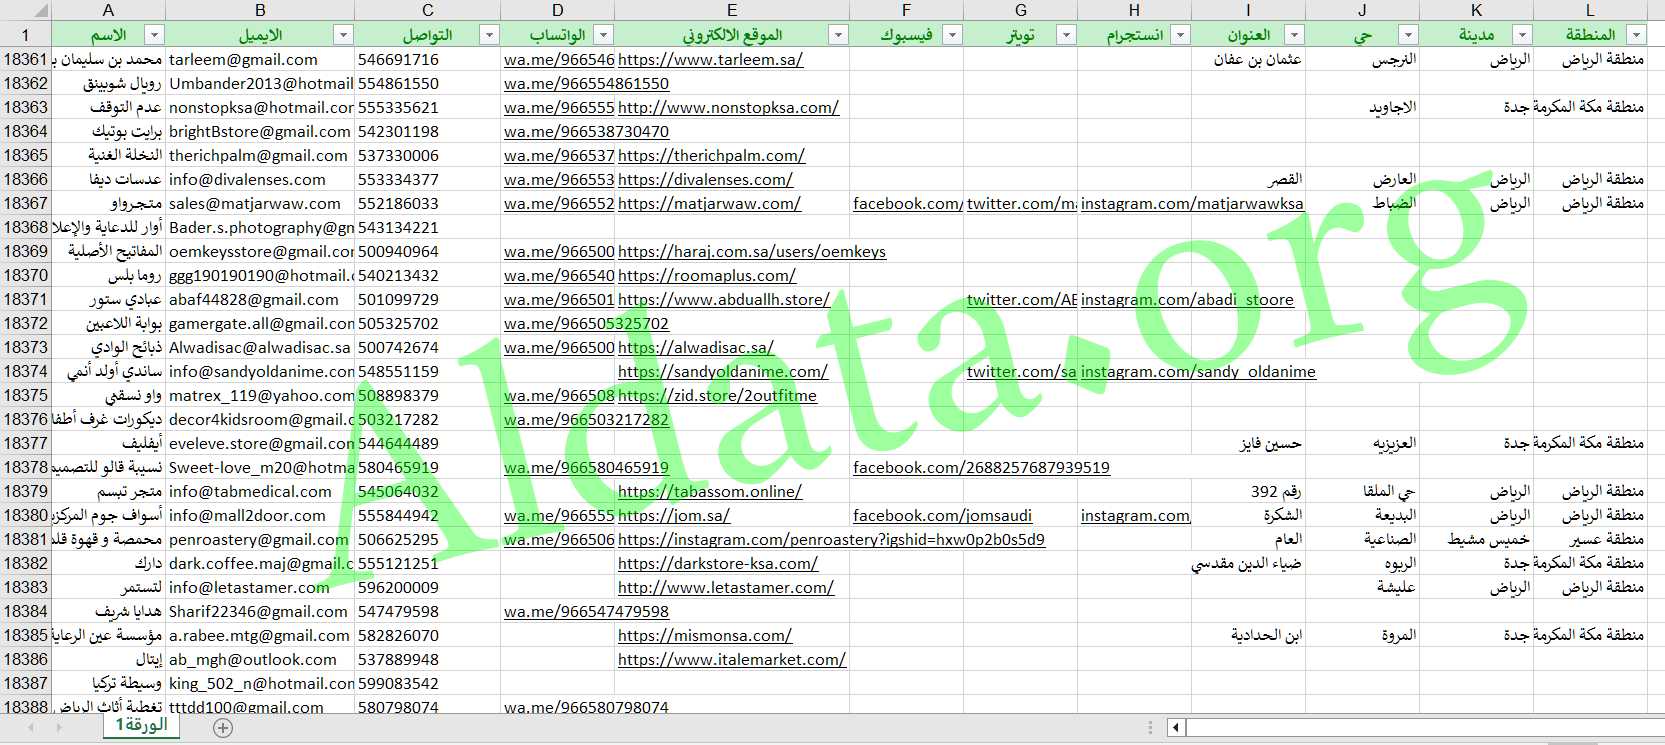Add a new sheet with the plus button

pyautogui.click(x=223, y=728)
